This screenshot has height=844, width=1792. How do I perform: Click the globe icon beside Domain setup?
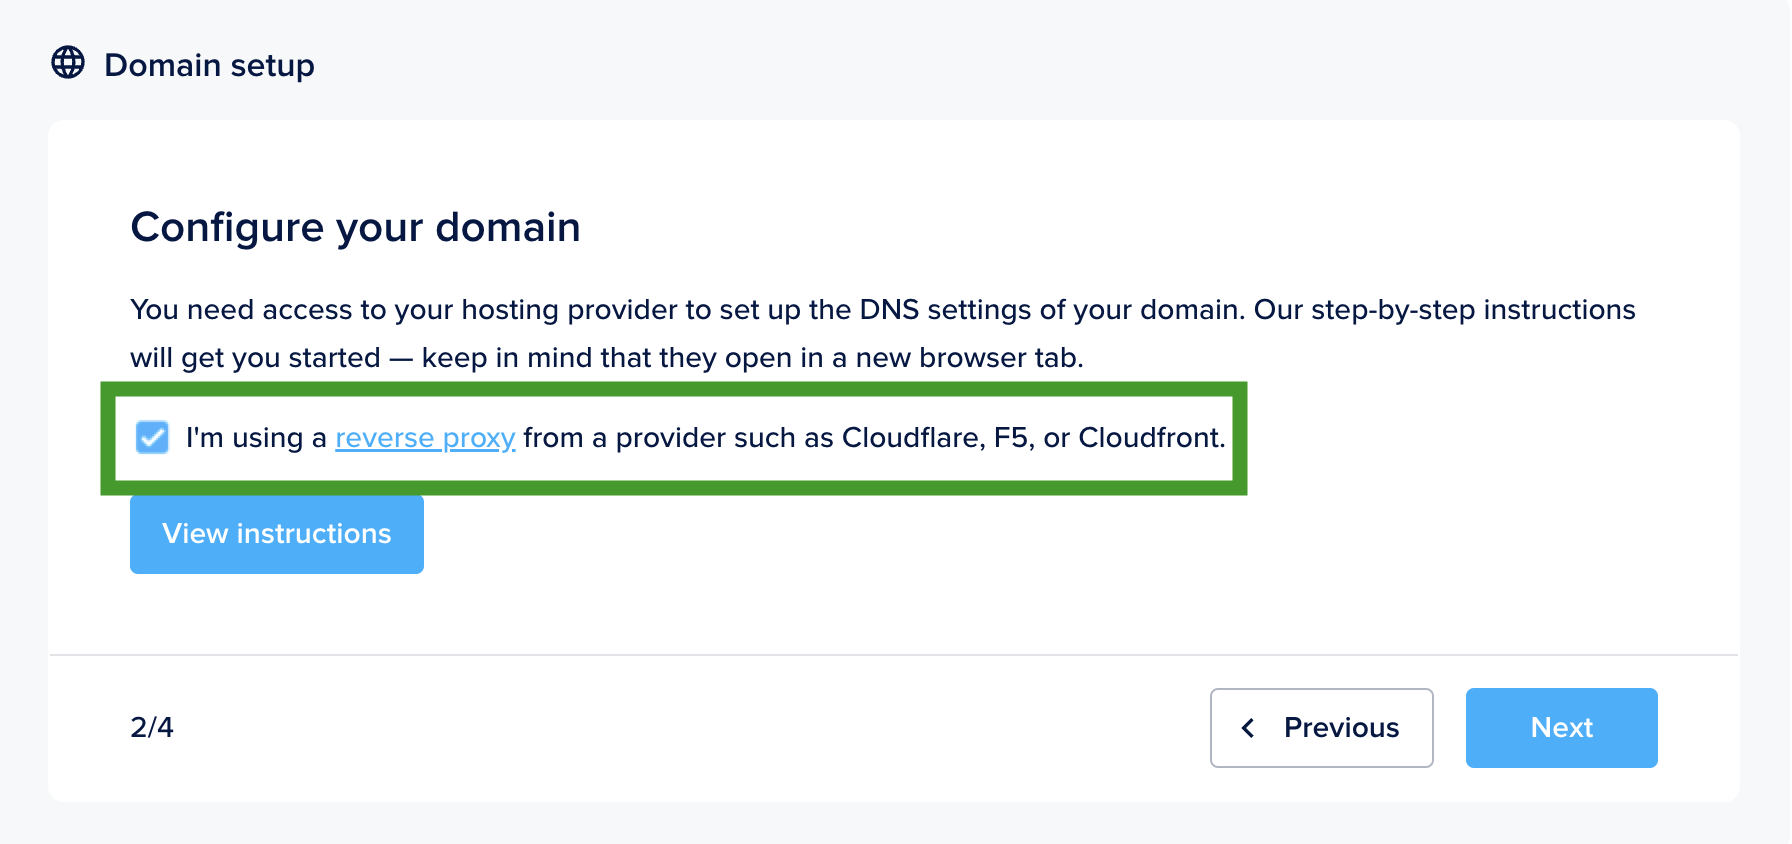point(68,63)
